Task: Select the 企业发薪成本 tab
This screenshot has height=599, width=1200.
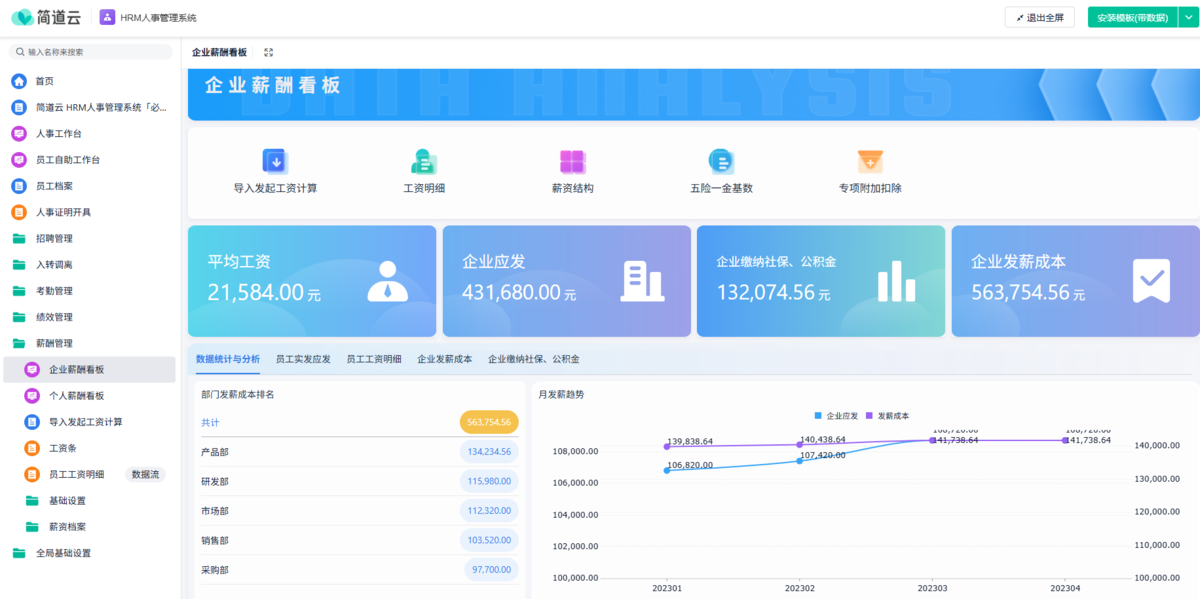Action: pos(444,359)
